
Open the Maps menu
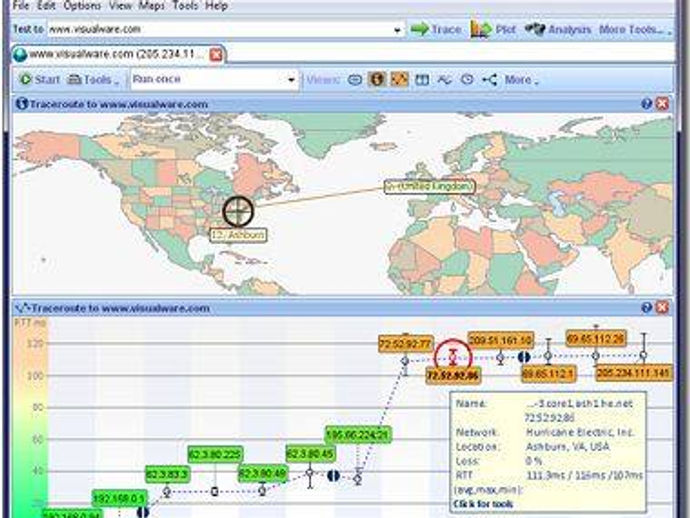click(x=152, y=6)
